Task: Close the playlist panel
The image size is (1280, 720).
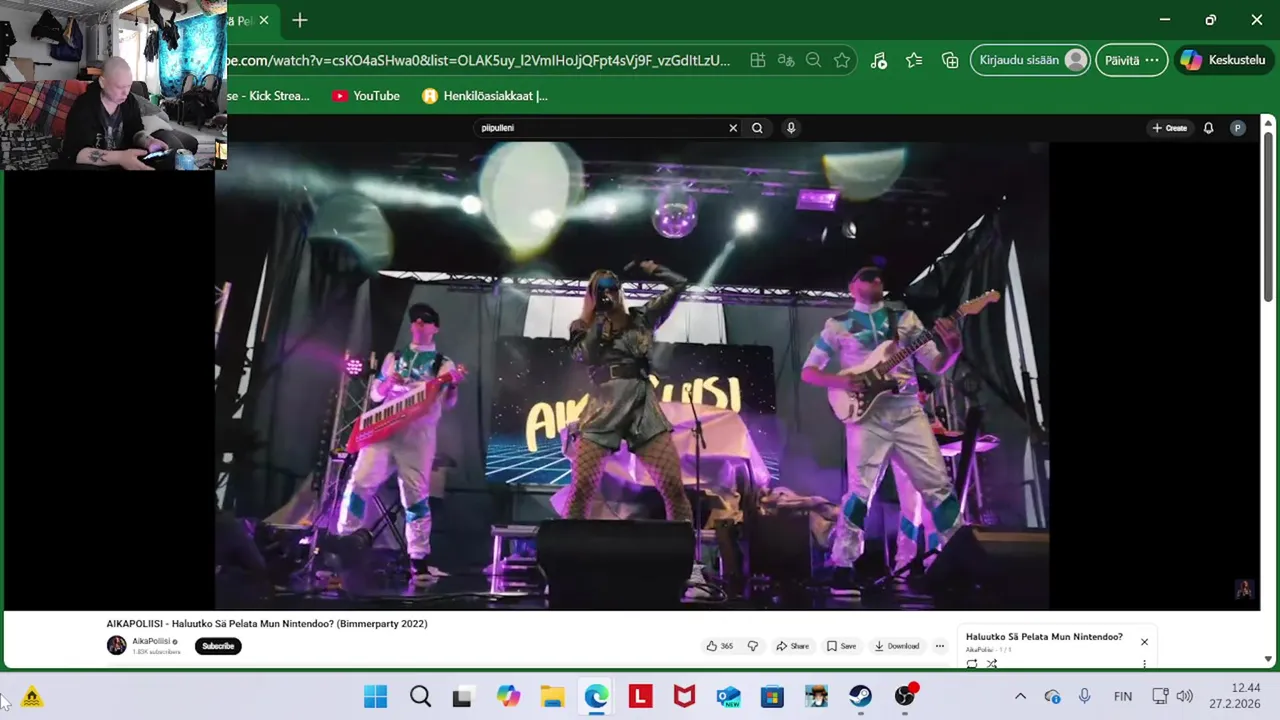Action: pyautogui.click(x=1144, y=642)
